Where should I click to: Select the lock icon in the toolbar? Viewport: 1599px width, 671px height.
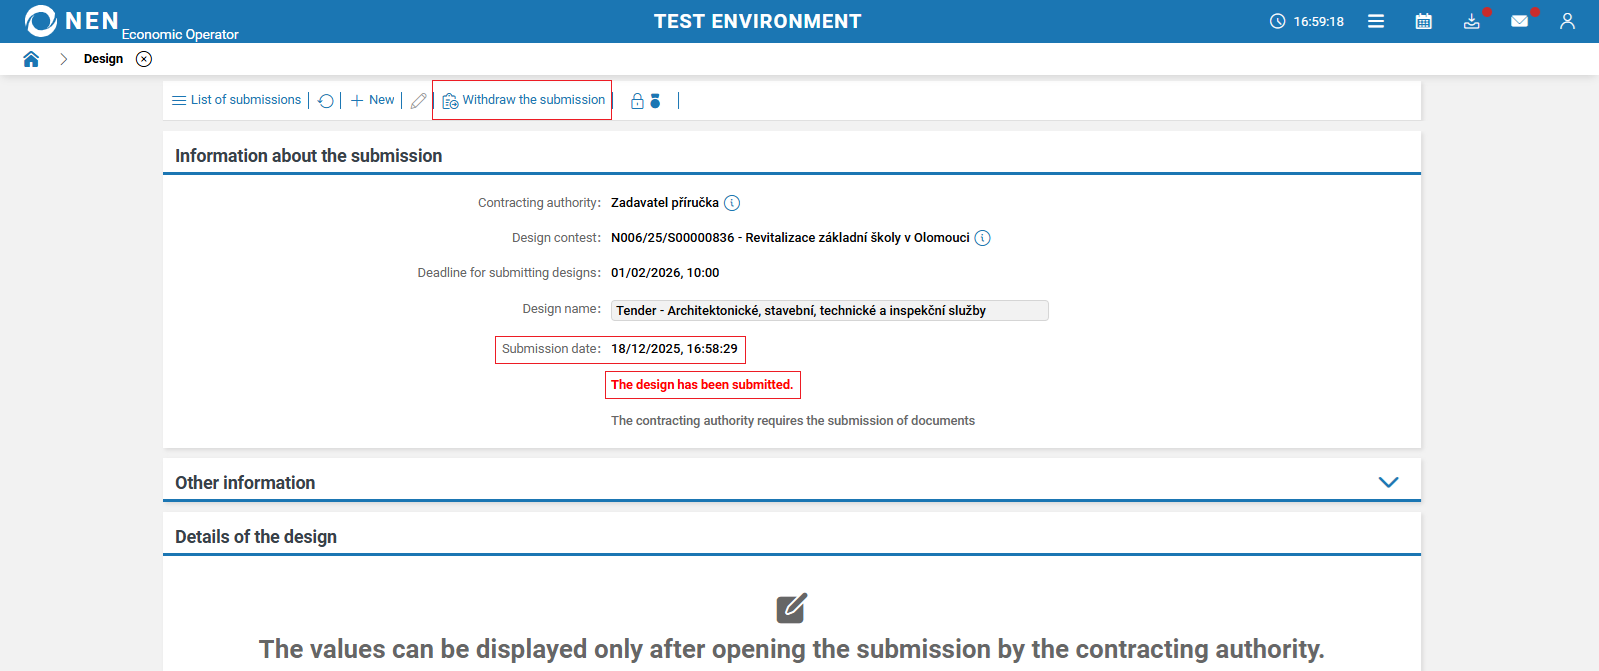pyautogui.click(x=636, y=100)
